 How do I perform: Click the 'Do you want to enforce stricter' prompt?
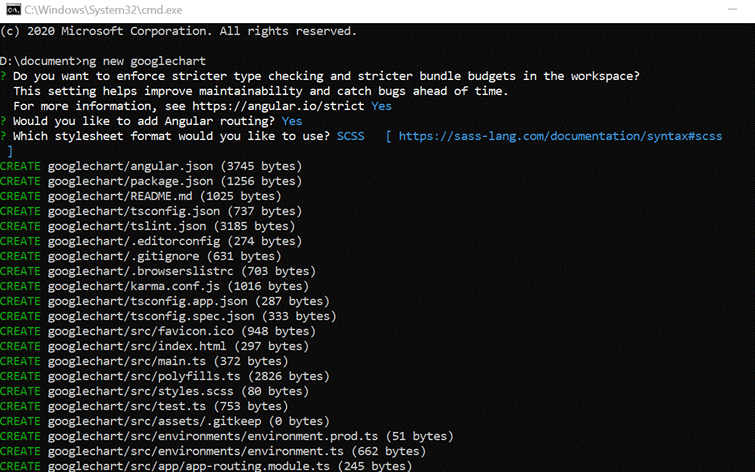[x=326, y=76]
